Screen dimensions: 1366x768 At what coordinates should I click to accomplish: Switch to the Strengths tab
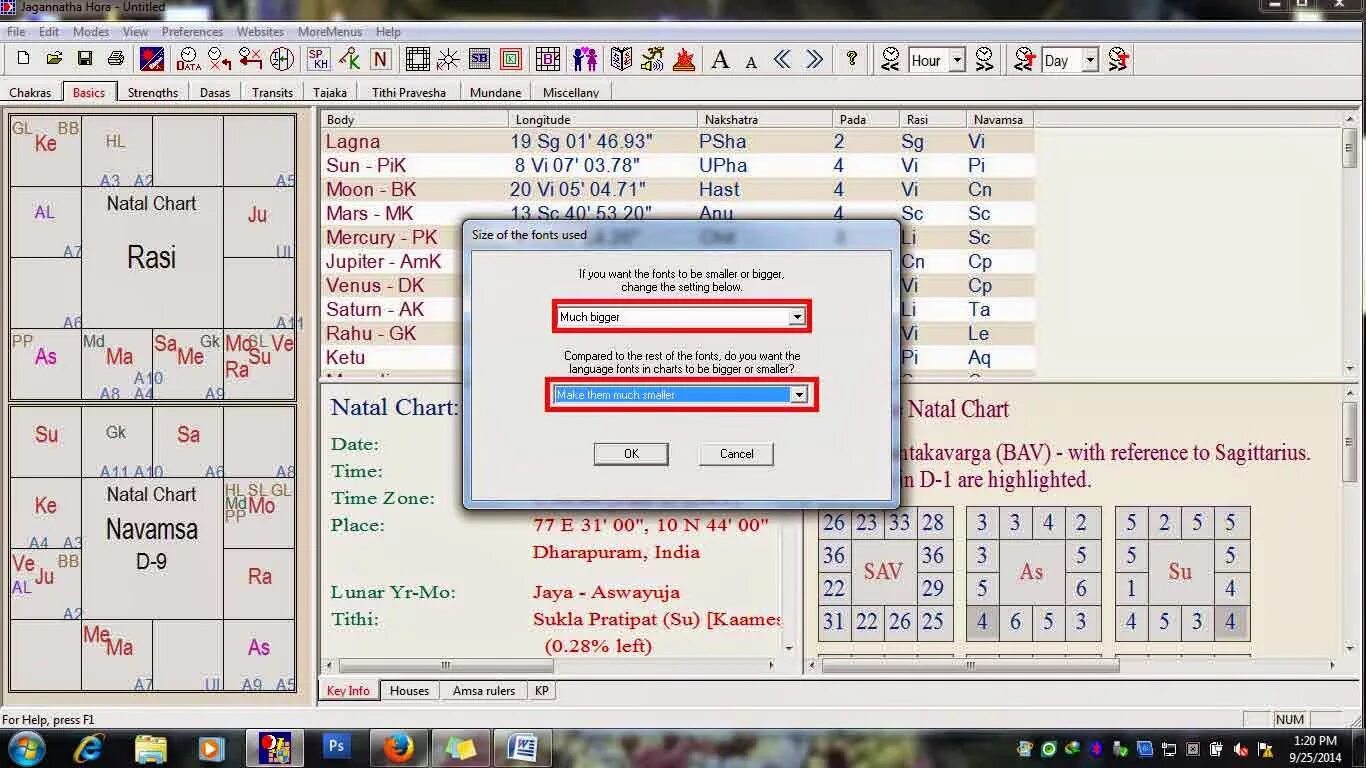(153, 92)
